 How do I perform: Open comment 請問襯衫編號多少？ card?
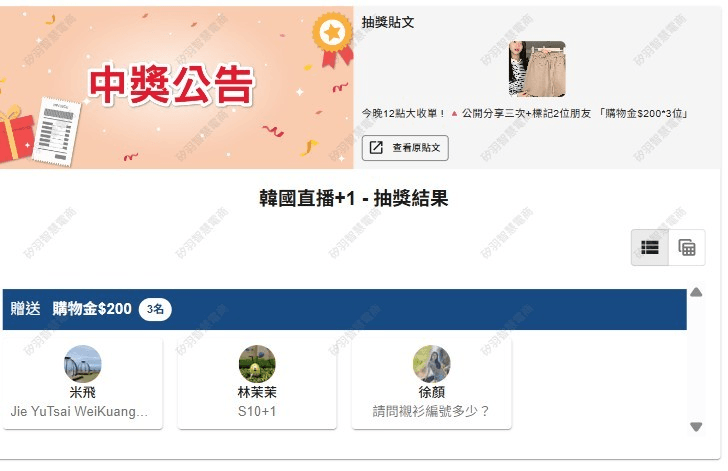pos(431,384)
